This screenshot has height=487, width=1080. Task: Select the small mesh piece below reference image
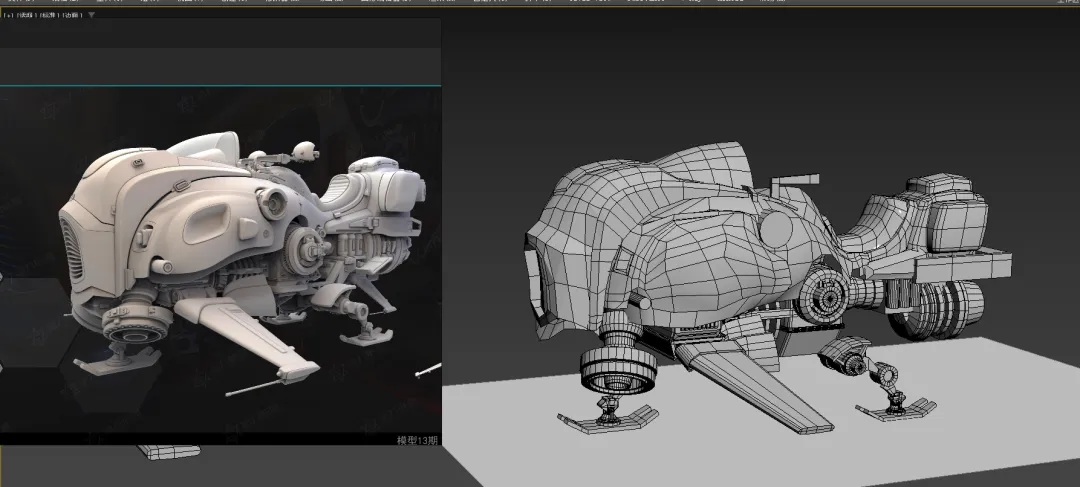coord(168,453)
